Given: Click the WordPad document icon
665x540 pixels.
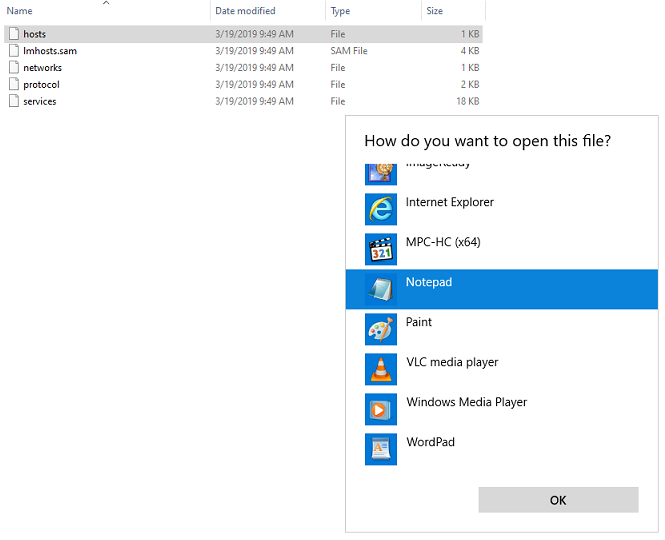Looking at the screenshot, I should [381, 449].
